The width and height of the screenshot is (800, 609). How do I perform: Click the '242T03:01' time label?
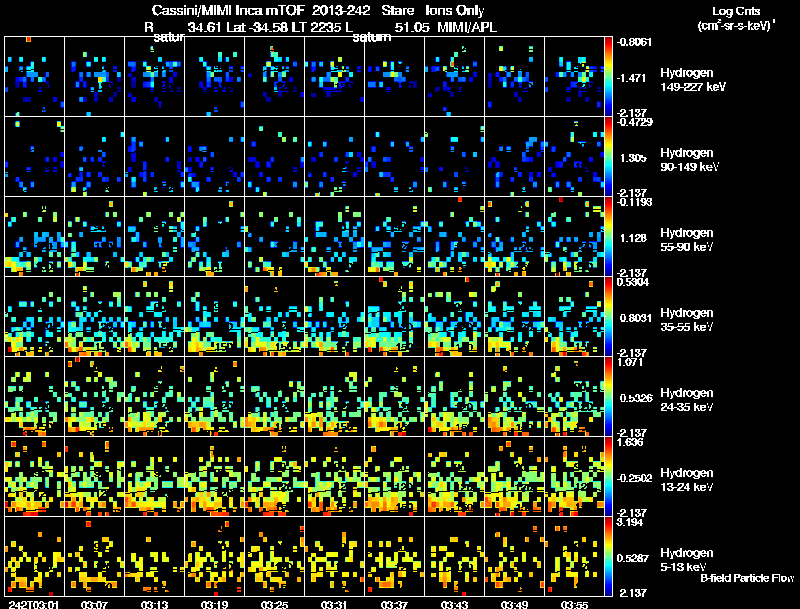coord(33,604)
